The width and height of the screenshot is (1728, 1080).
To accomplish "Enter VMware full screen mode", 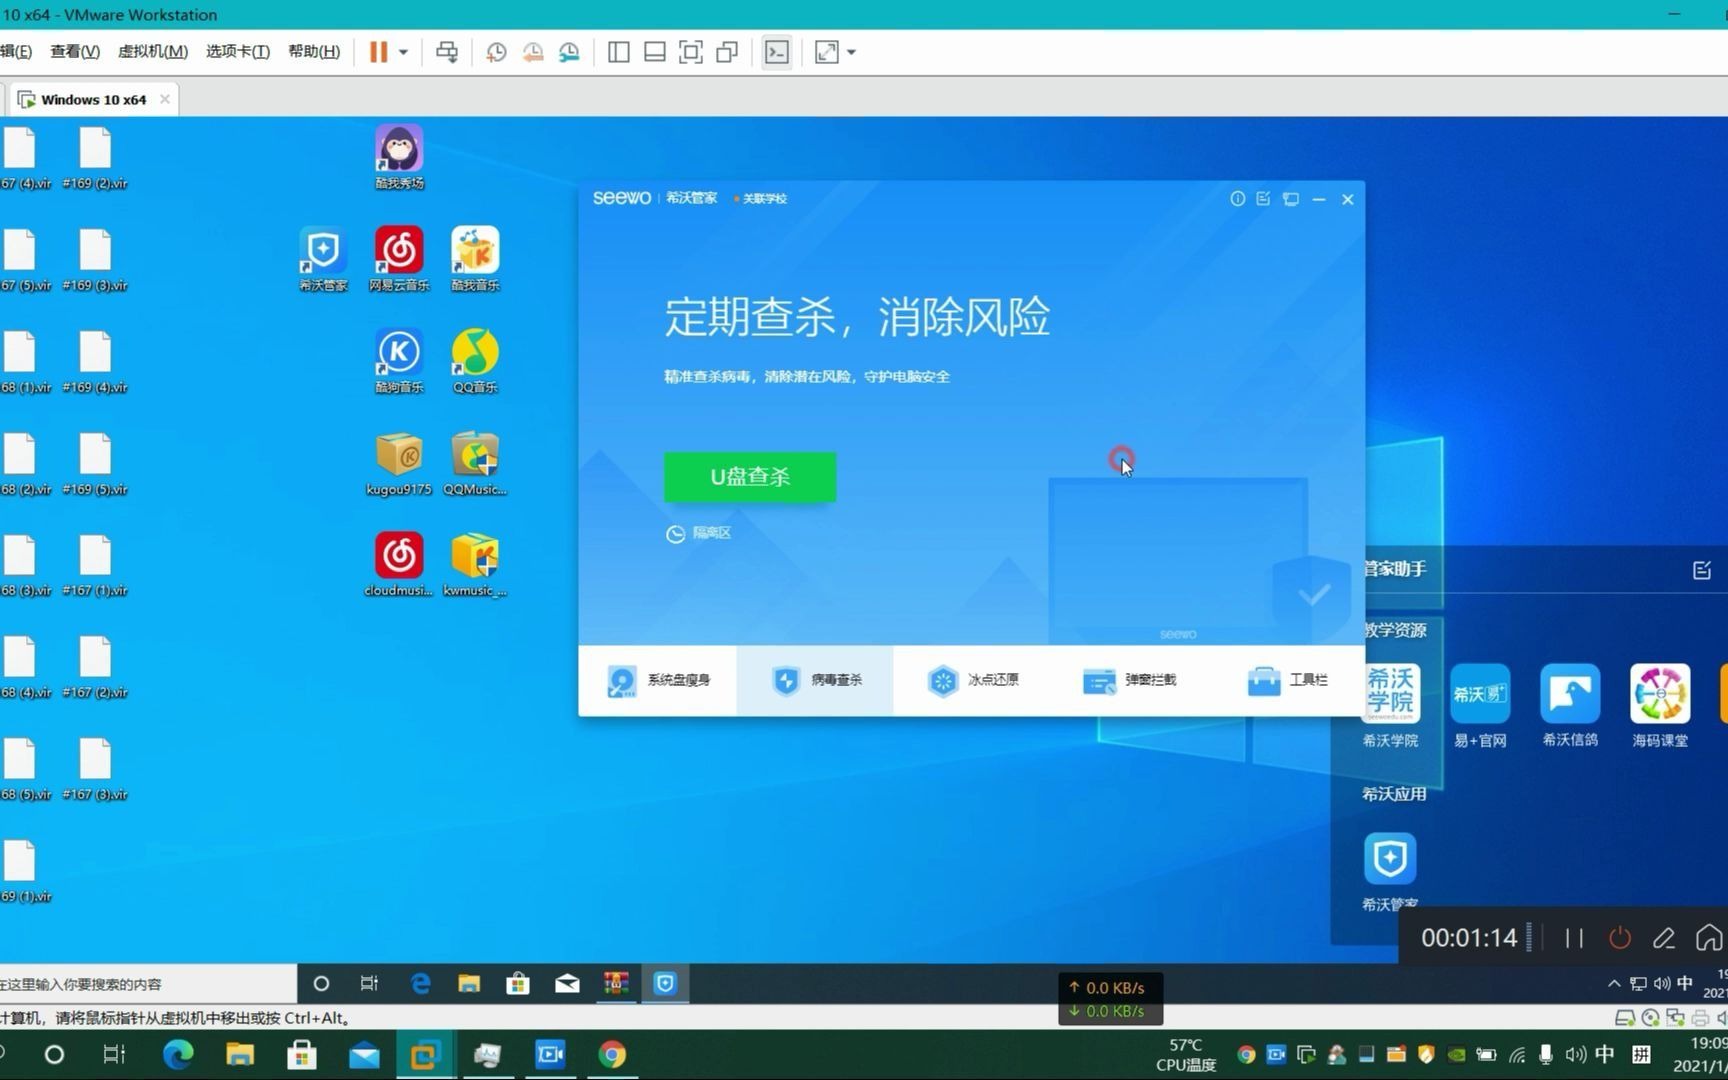I will [691, 52].
